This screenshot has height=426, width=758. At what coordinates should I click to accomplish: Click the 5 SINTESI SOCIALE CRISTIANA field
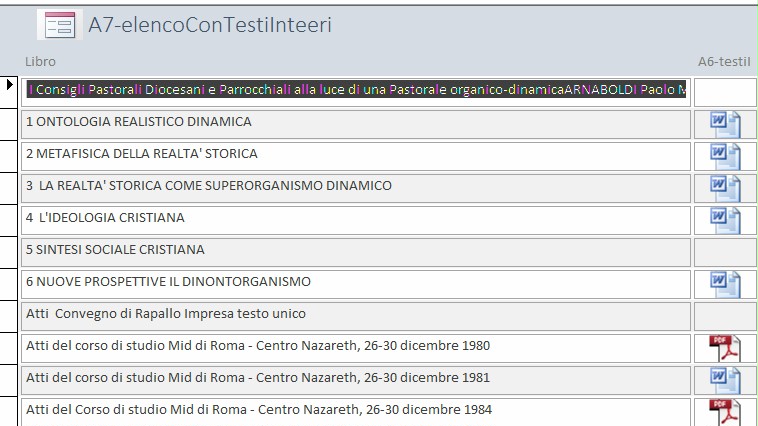click(356, 252)
